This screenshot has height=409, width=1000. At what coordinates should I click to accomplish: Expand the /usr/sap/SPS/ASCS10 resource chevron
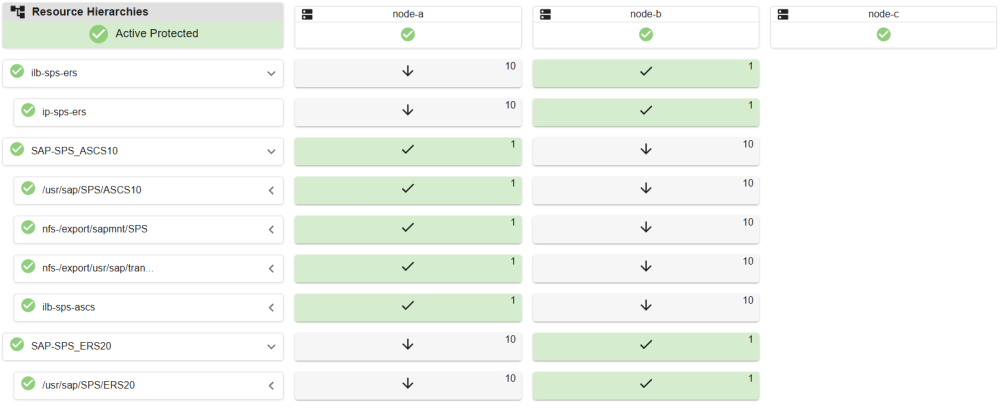pos(270,190)
